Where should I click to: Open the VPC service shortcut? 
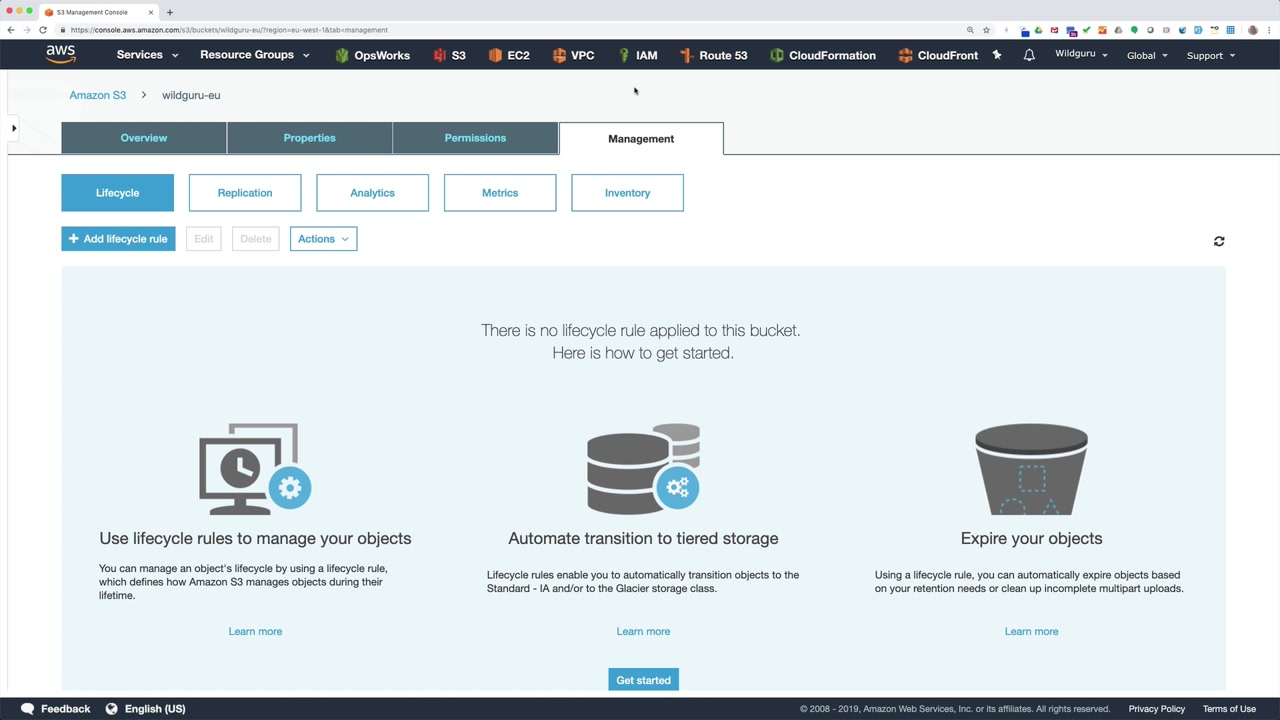573,55
